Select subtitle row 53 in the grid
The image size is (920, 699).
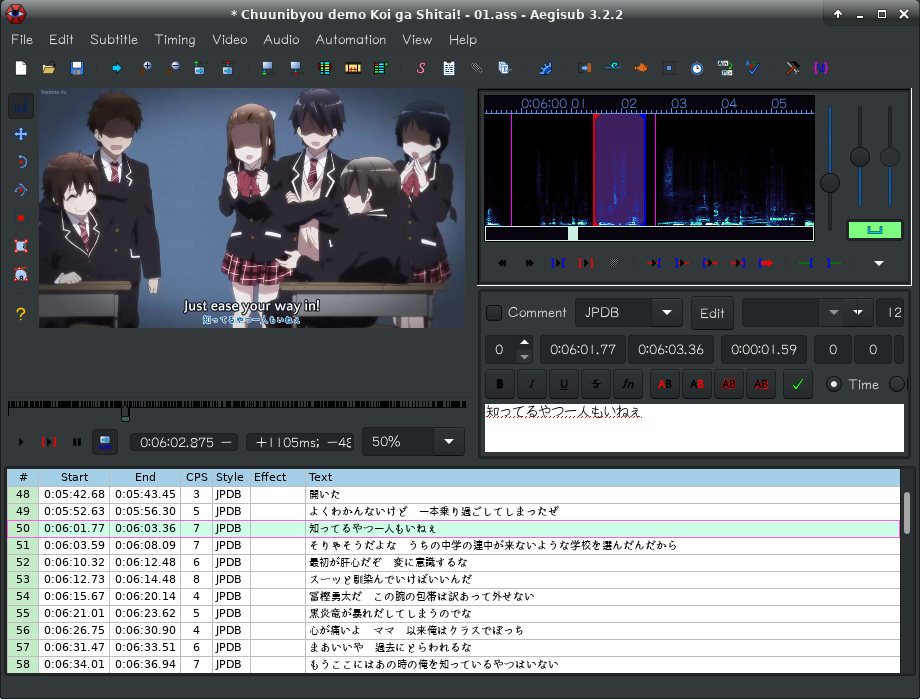tap(453, 579)
